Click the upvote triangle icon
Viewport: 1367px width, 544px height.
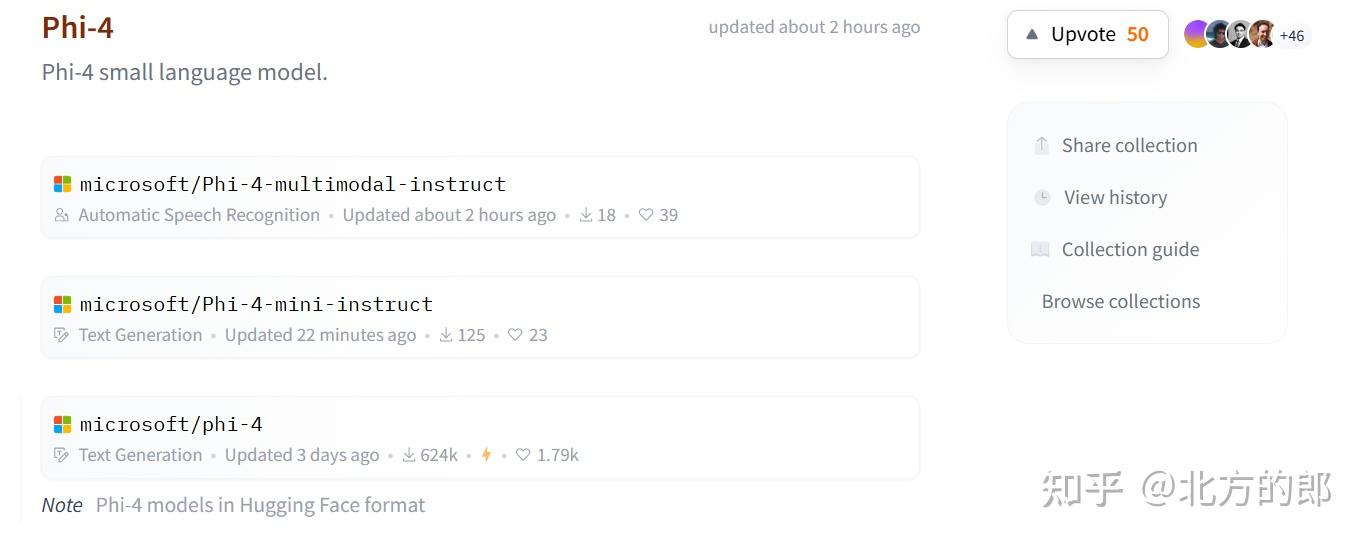[1032, 35]
